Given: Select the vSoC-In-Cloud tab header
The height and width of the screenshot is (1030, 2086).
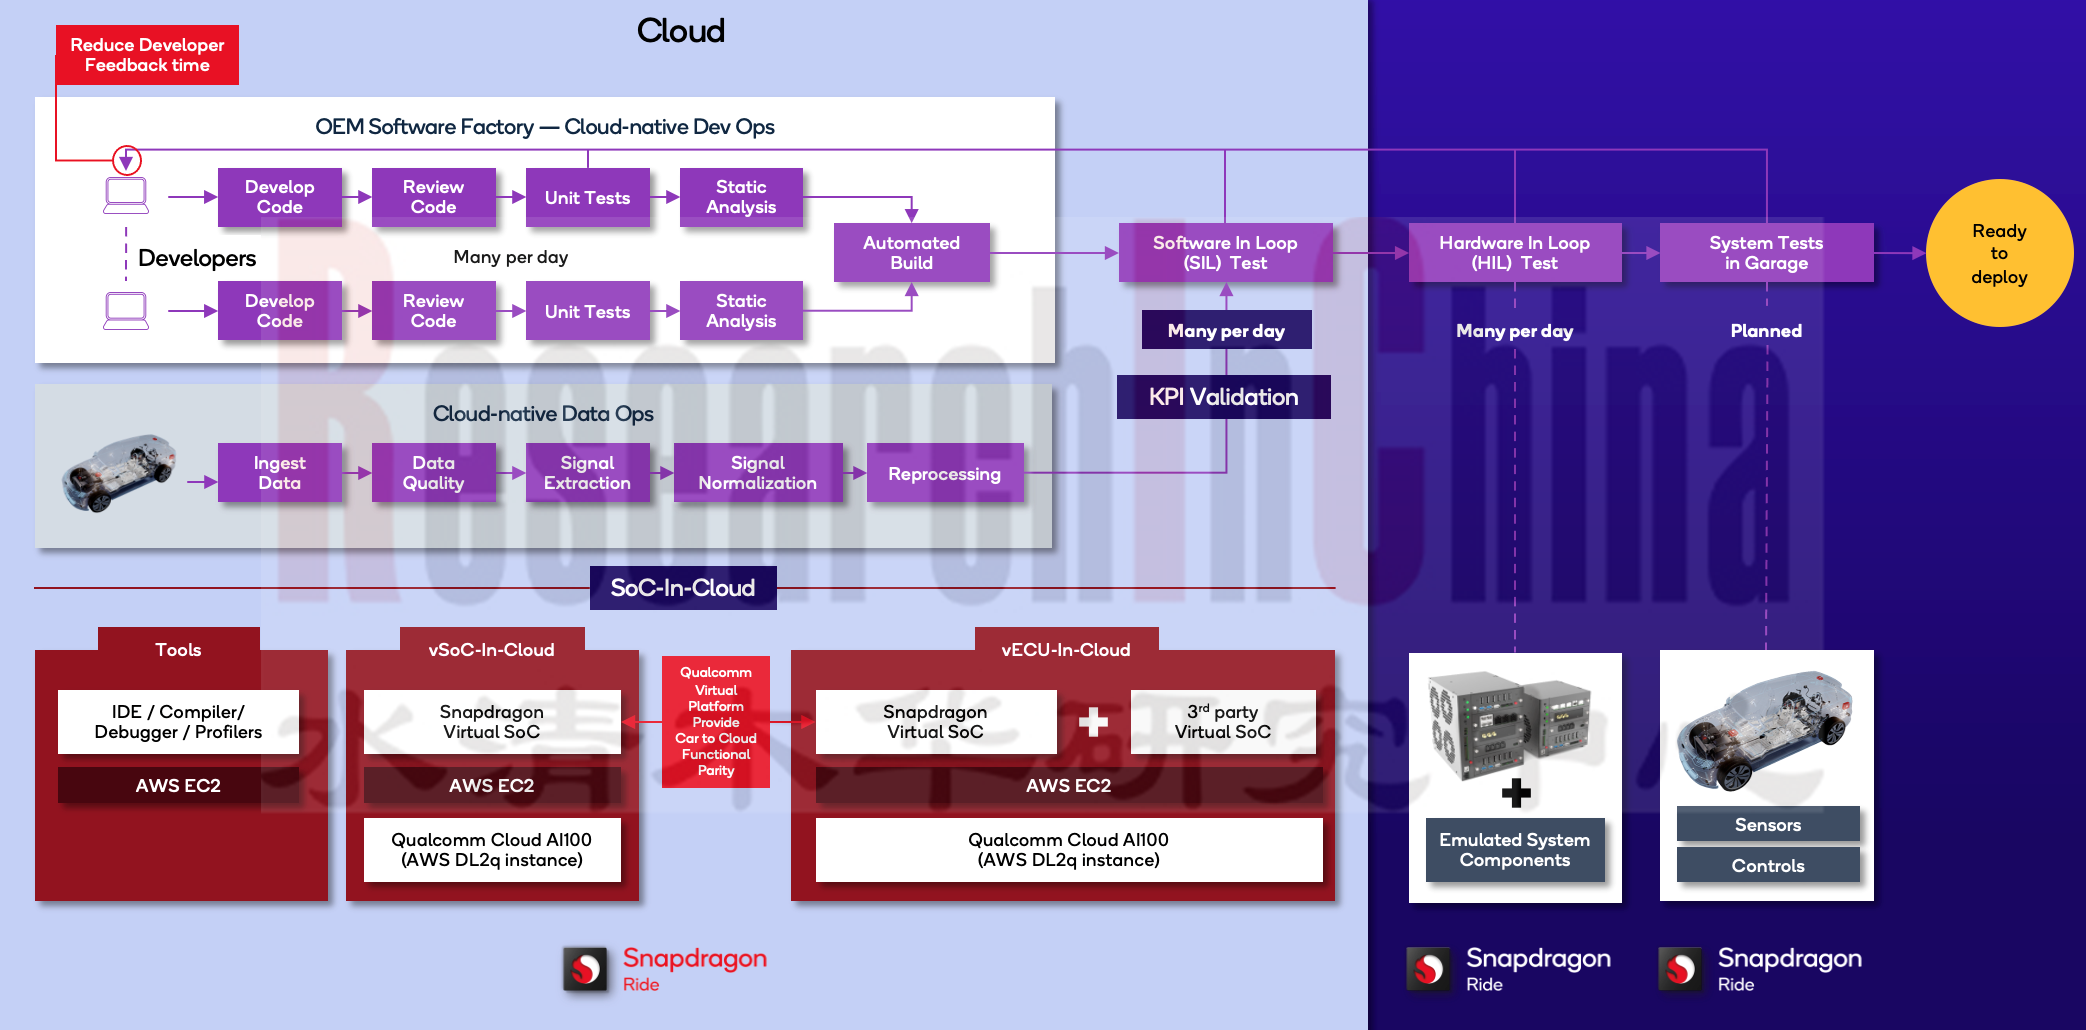Looking at the screenshot, I should coord(492,649).
